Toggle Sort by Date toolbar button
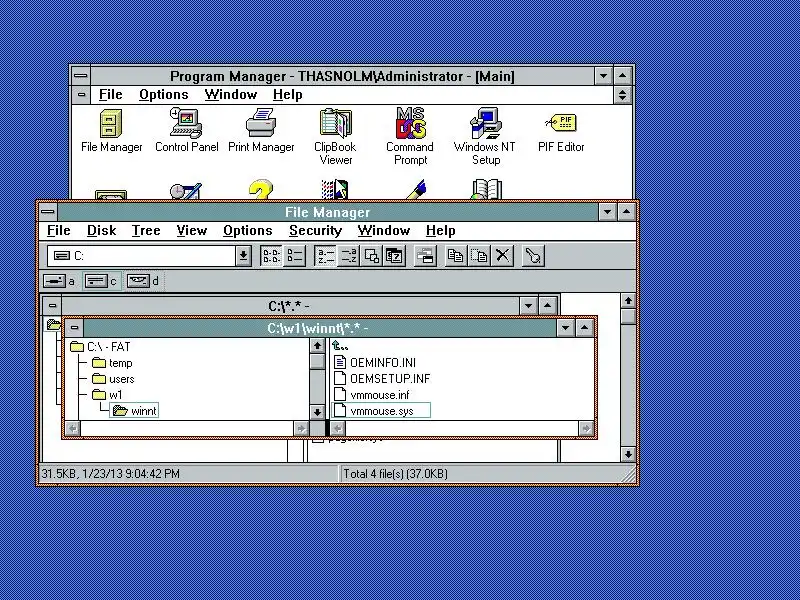800x600 pixels. (394, 256)
